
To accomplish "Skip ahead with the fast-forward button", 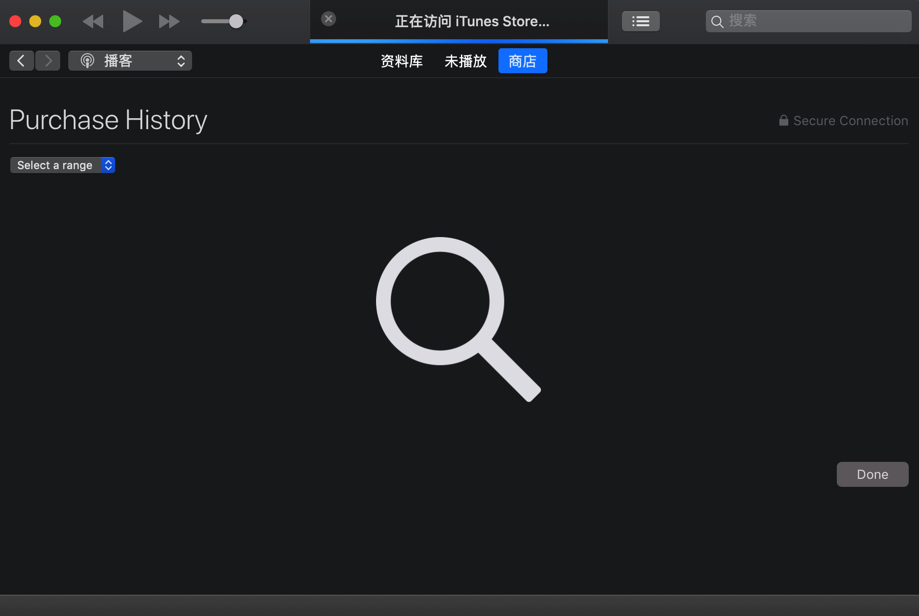I will pos(169,22).
